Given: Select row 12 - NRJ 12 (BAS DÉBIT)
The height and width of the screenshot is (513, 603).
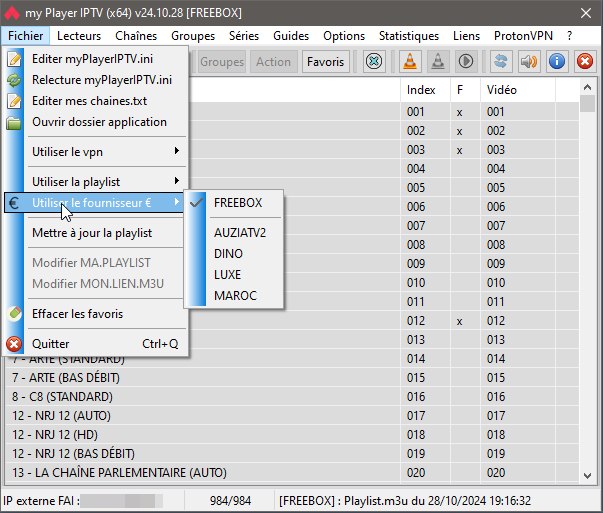Looking at the screenshot, I should (x=292, y=454).
